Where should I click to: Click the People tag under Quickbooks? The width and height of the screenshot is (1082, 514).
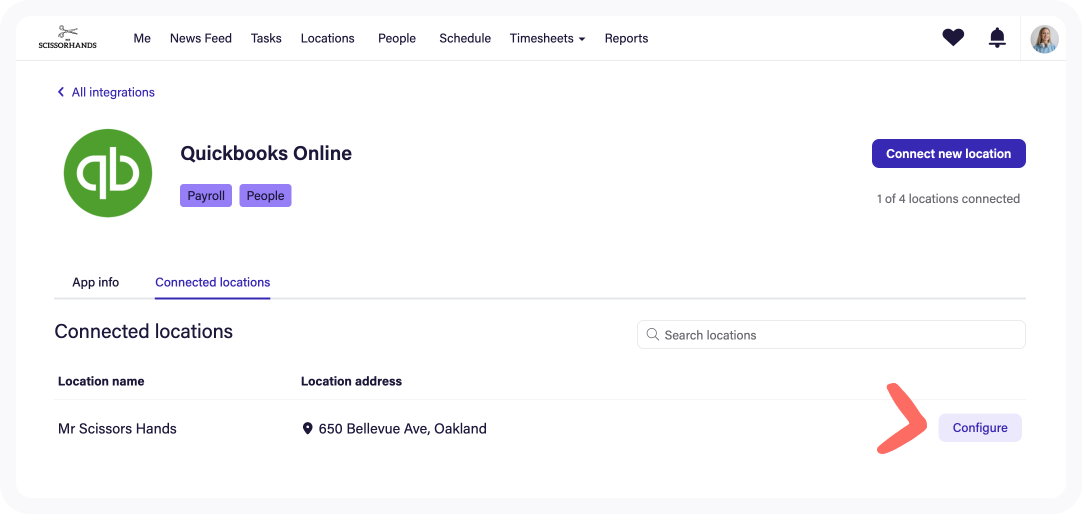tap(266, 195)
